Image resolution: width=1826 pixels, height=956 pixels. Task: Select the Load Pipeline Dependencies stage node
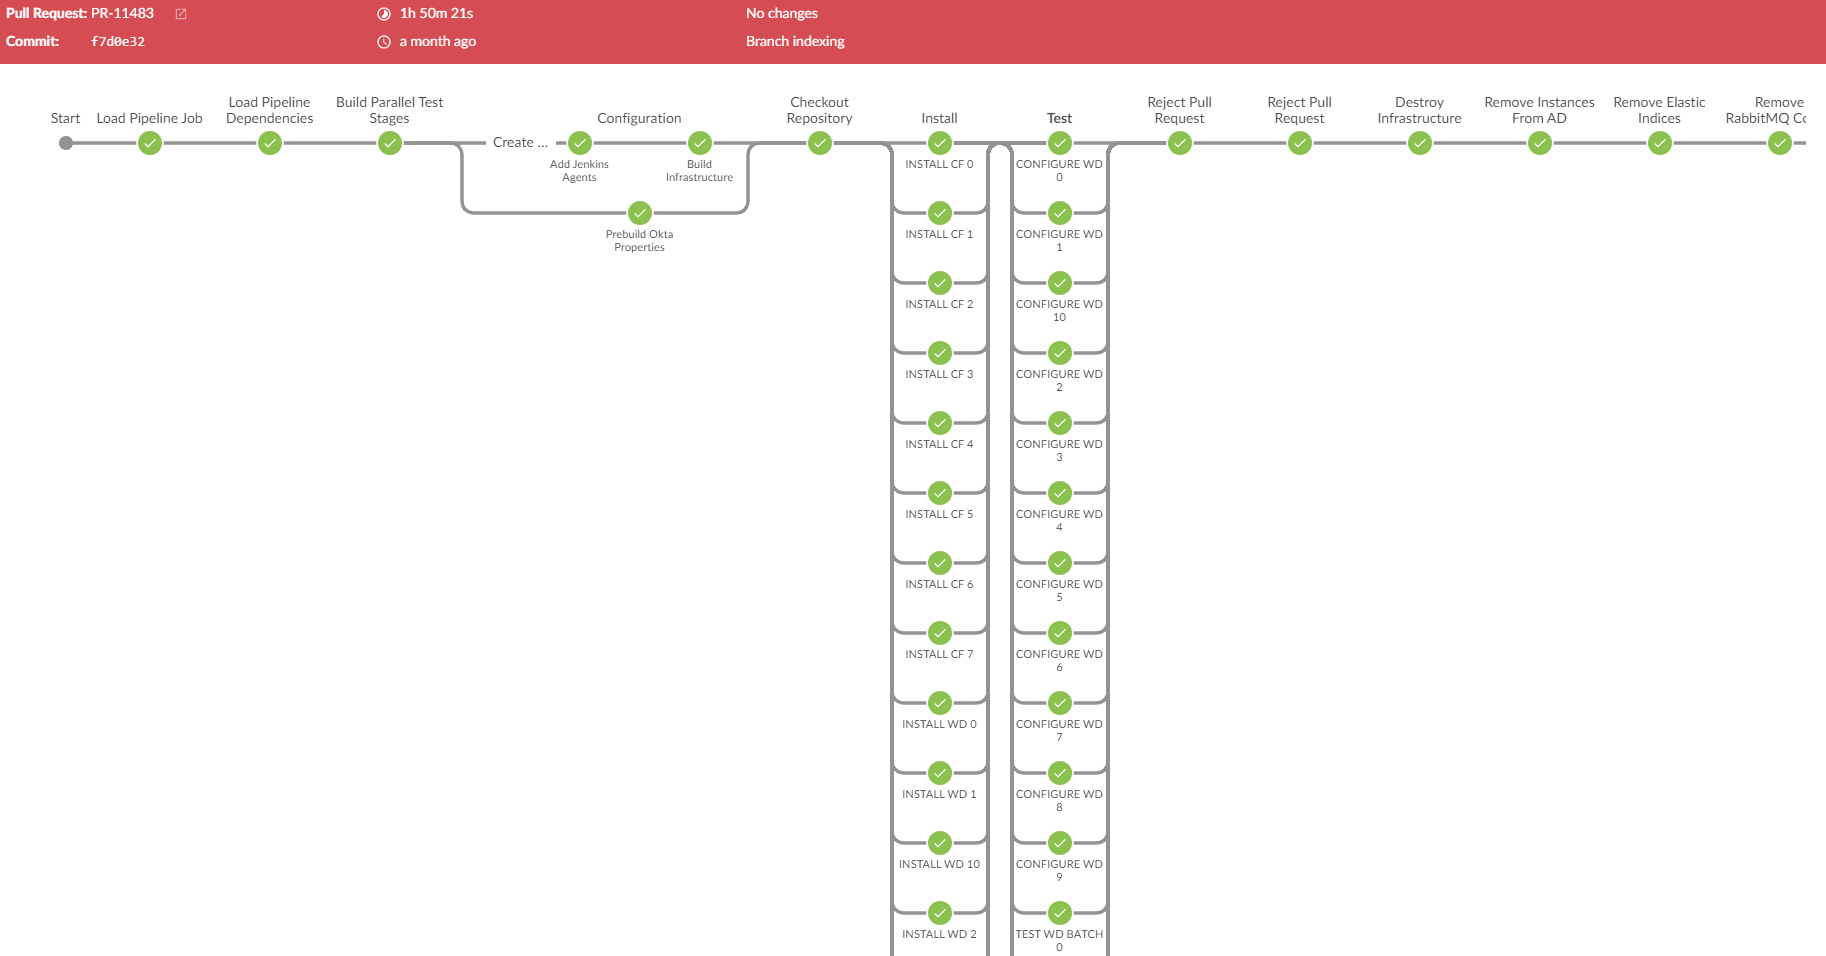click(270, 143)
